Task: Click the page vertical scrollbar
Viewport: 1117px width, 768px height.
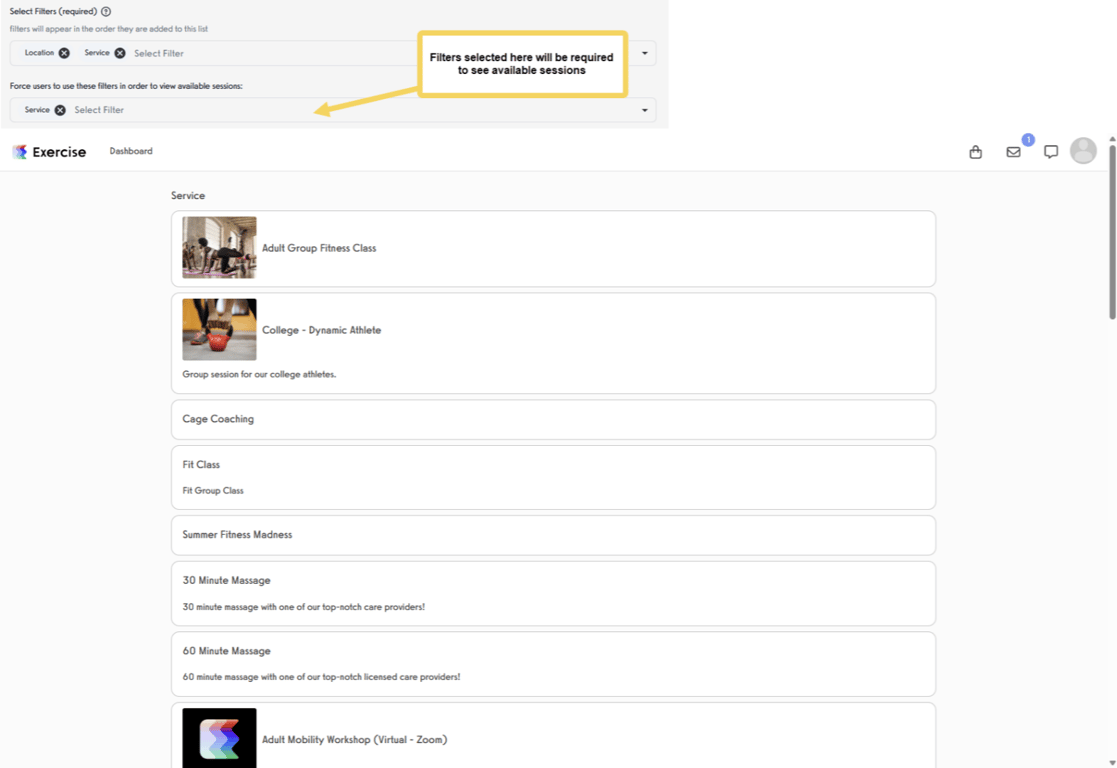Action: coord(1112,232)
